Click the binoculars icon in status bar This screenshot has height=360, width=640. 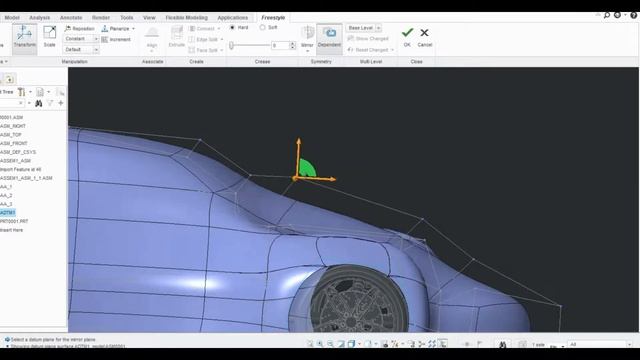(x=502, y=345)
